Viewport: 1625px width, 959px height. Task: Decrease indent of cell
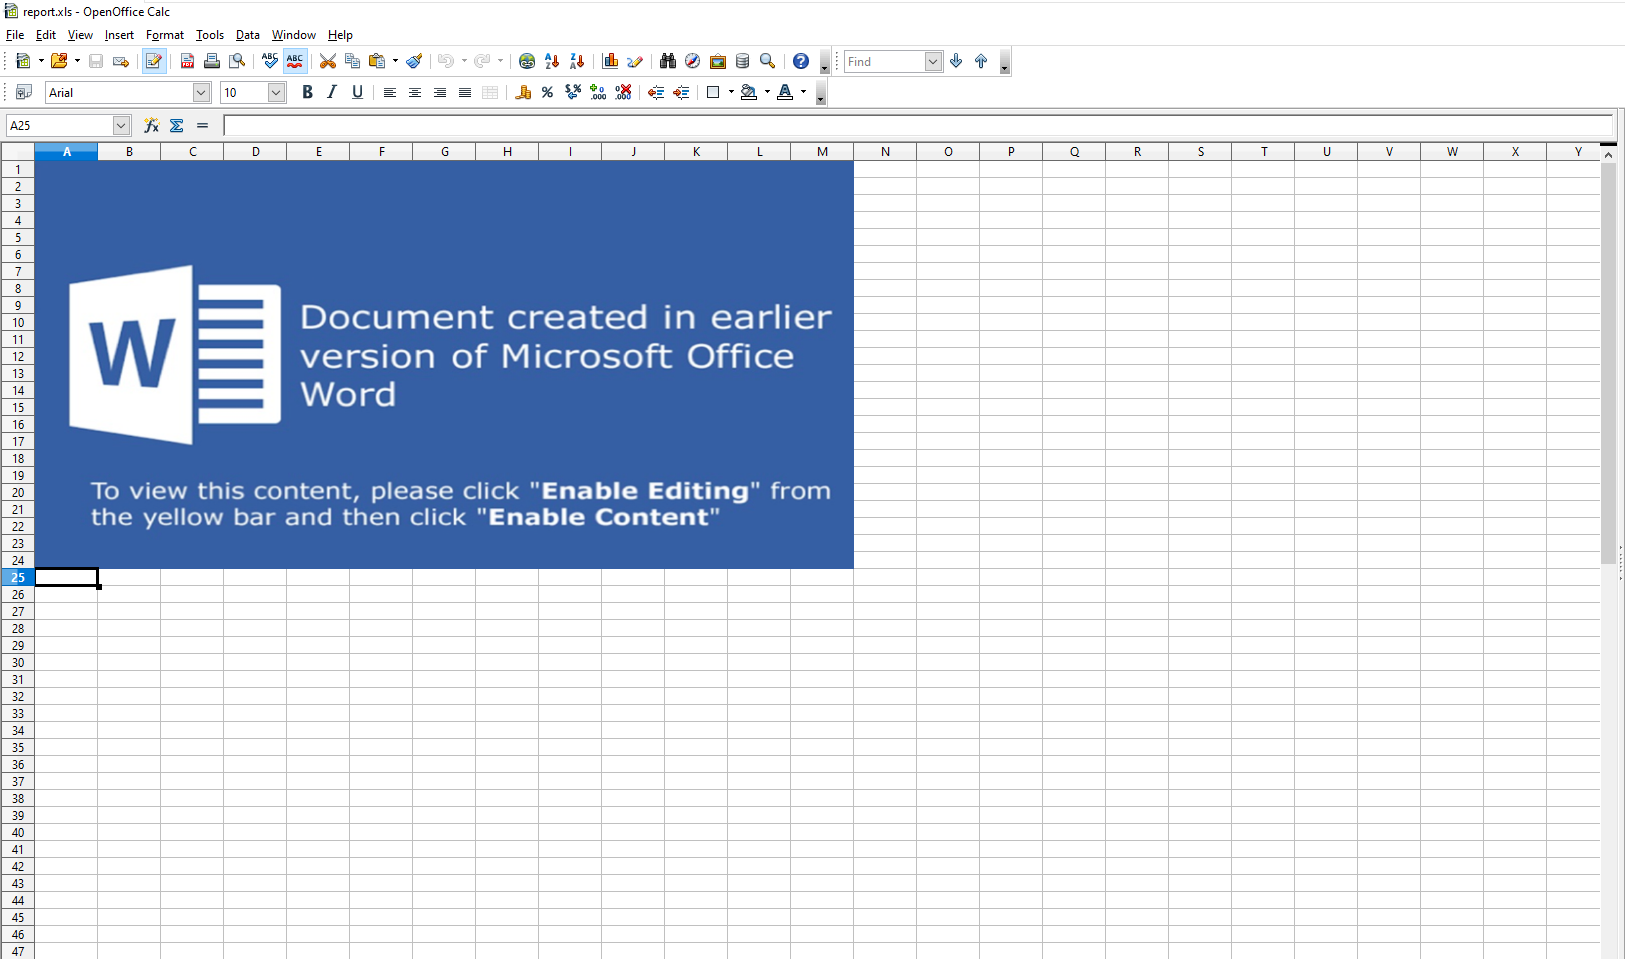point(656,92)
